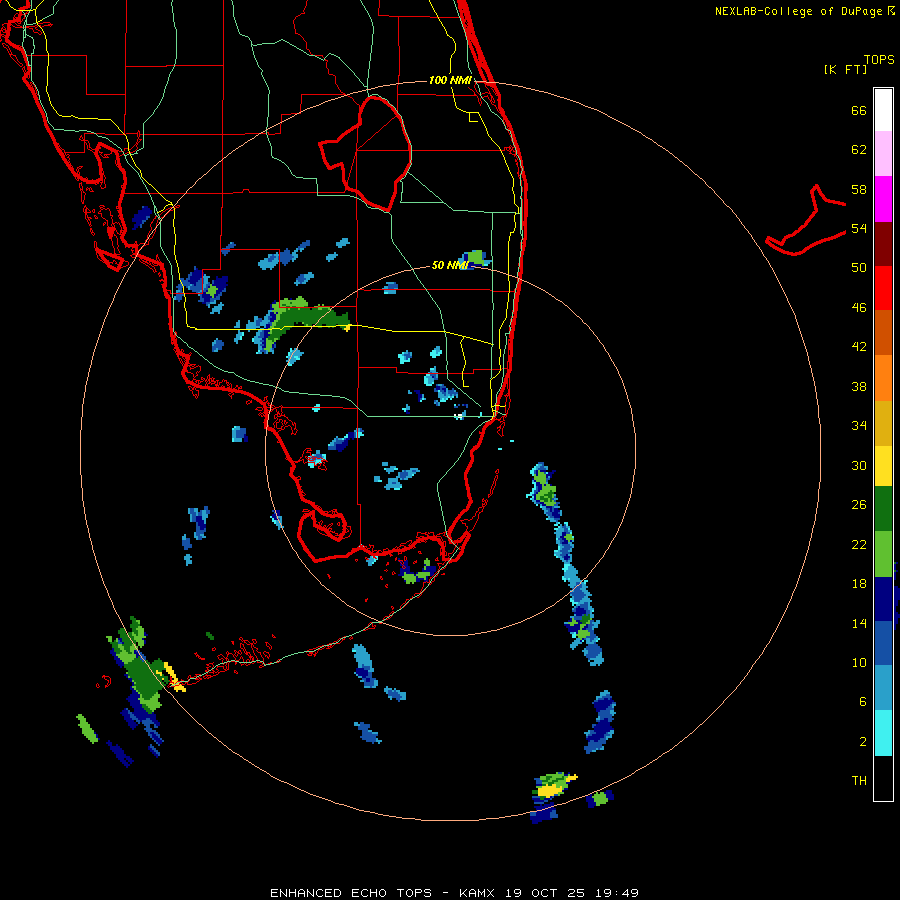
Task: Select the bright red legend swatch
Action: 883,288
